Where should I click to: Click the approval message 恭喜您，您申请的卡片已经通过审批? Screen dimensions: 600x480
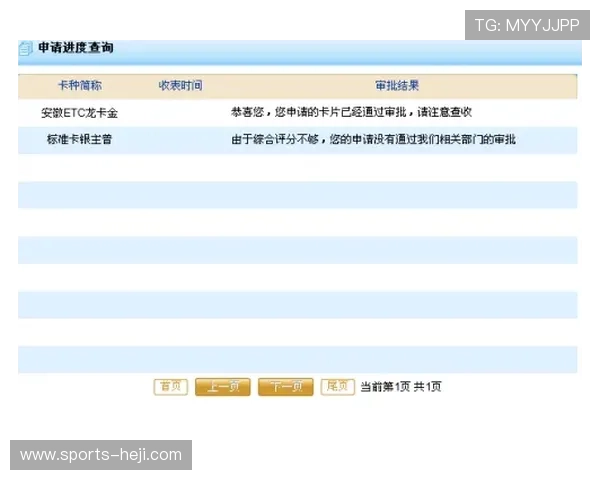point(318,112)
